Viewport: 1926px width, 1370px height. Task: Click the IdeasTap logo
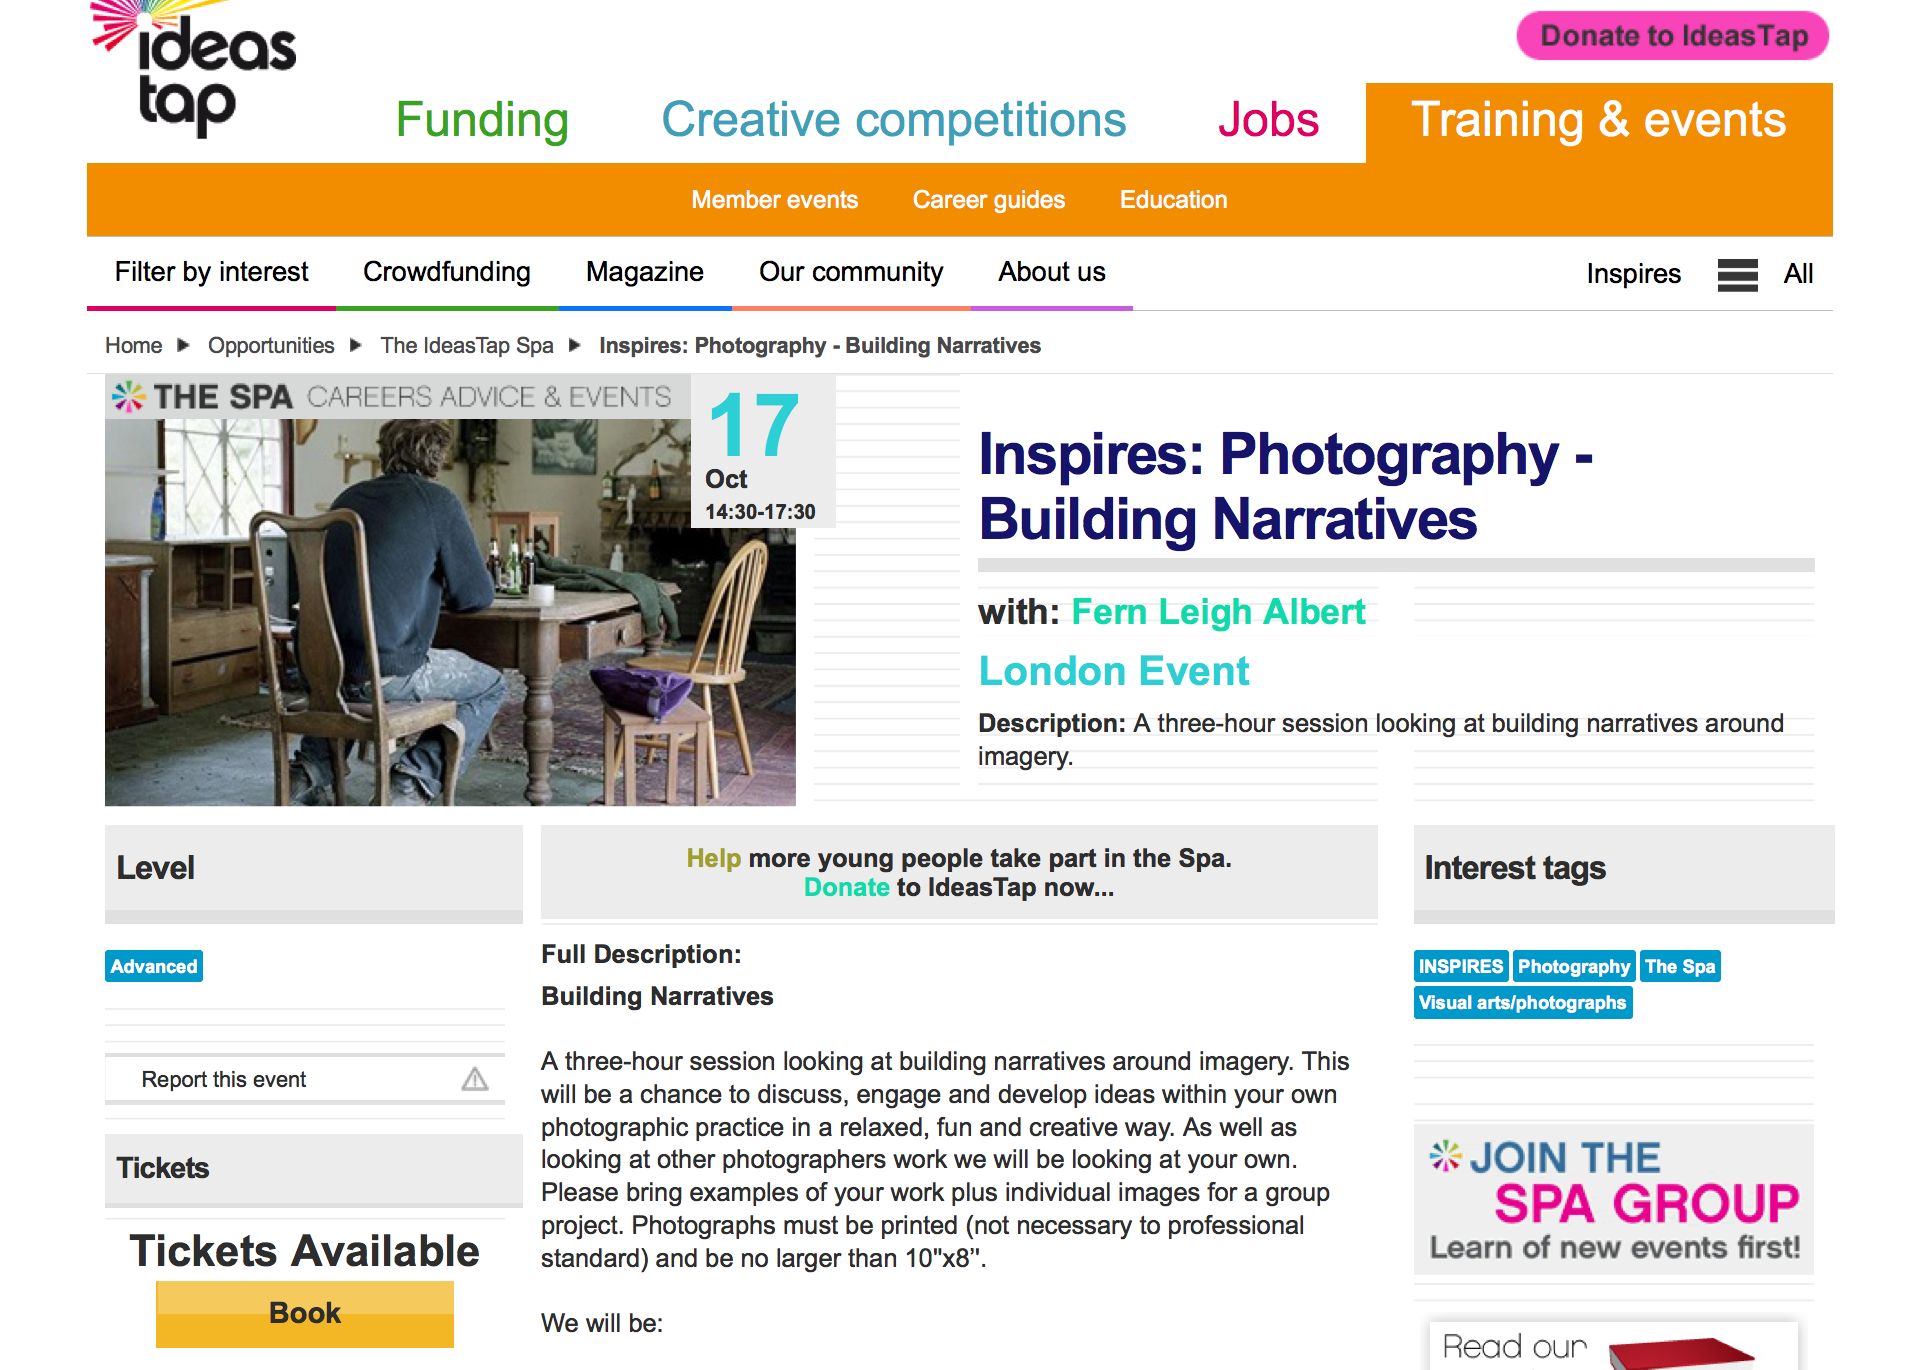[193, 68]
